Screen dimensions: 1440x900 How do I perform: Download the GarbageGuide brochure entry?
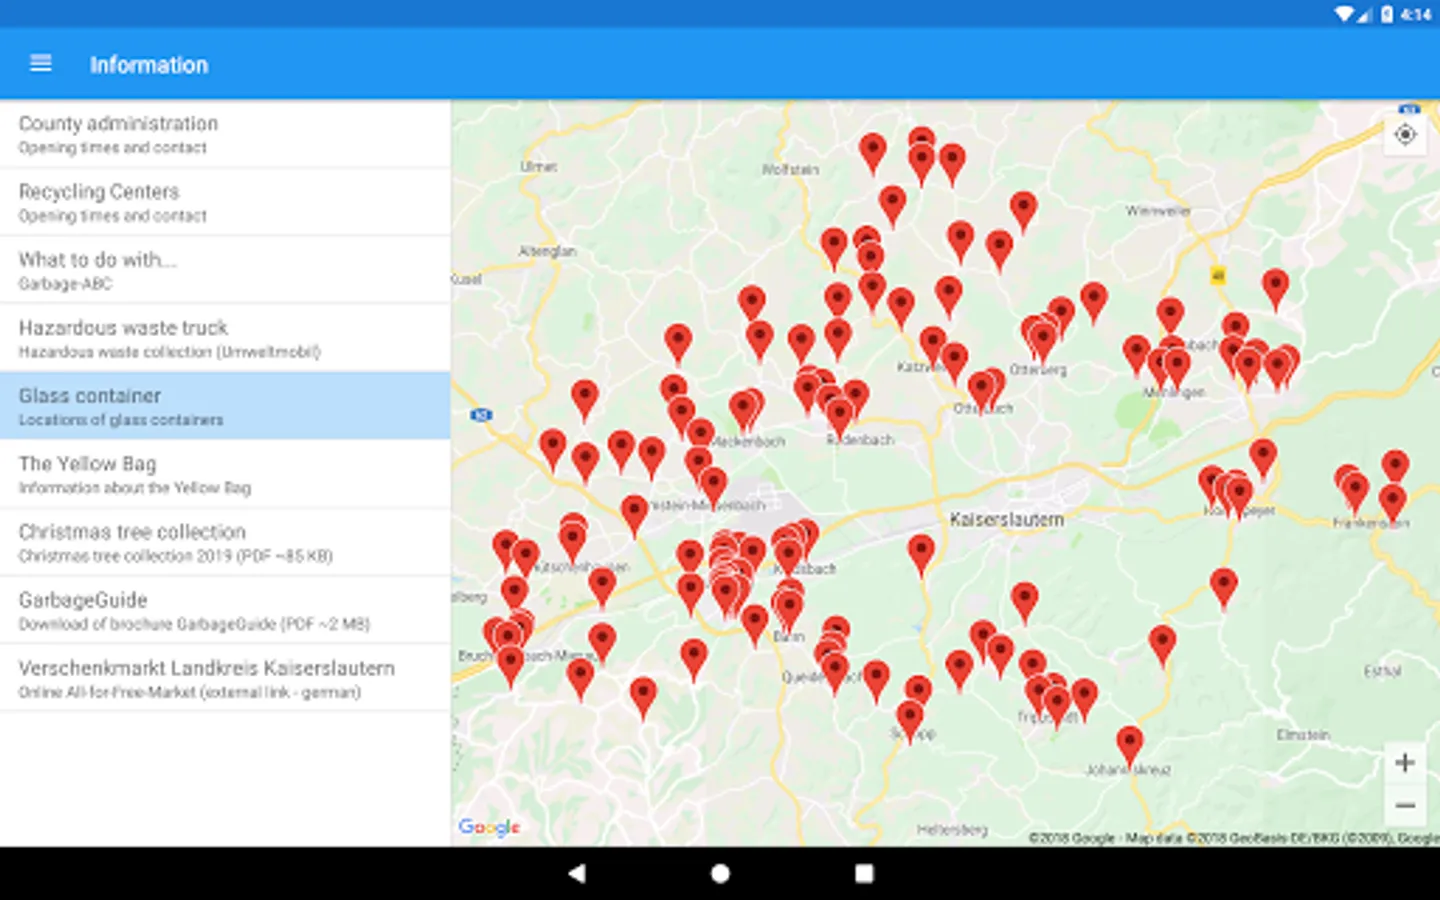(x=225, y=610)
